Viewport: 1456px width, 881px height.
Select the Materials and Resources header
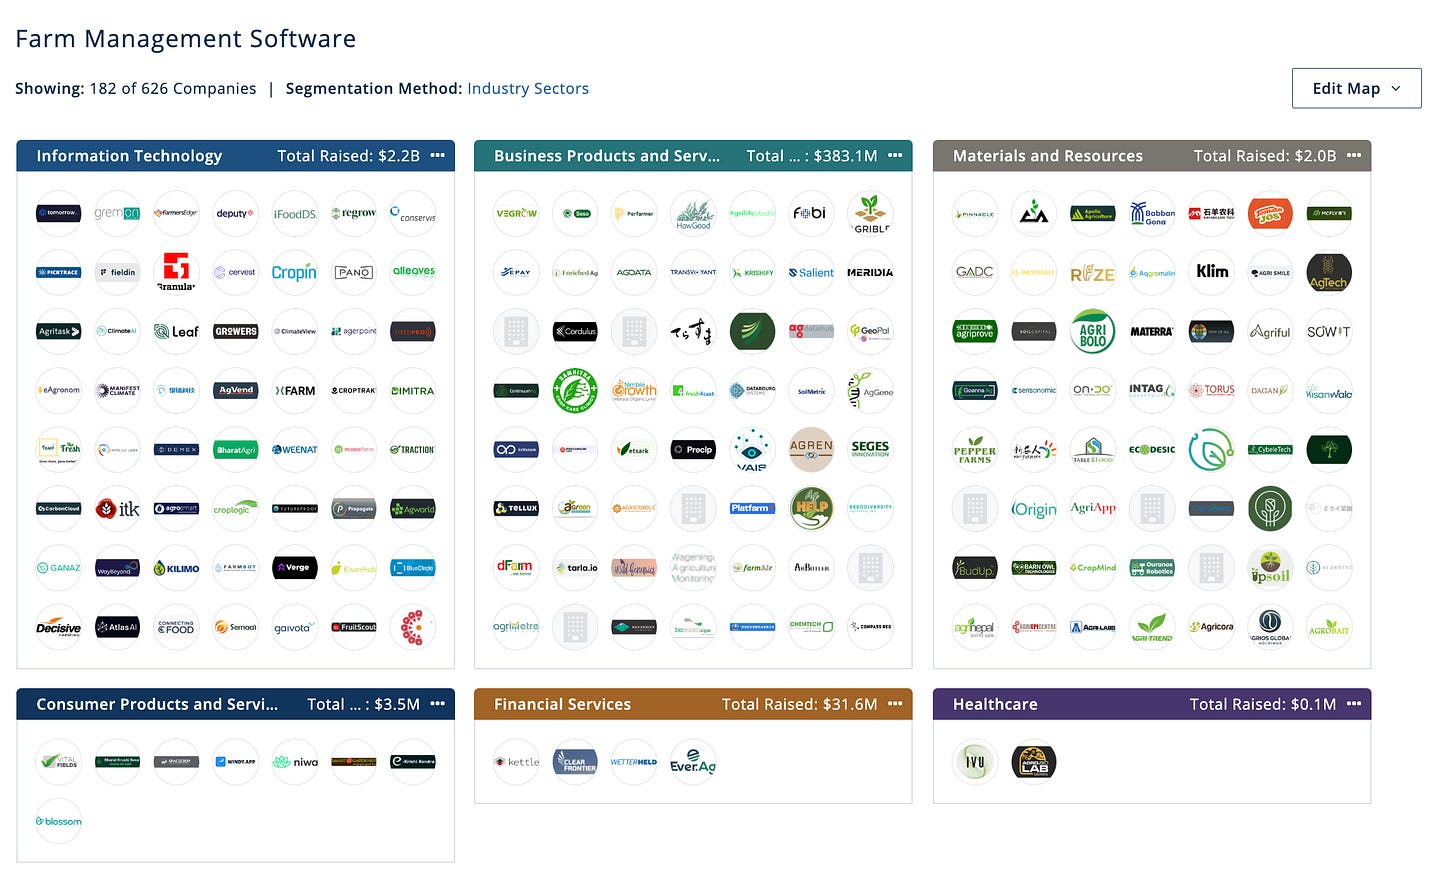point(1152,155)
